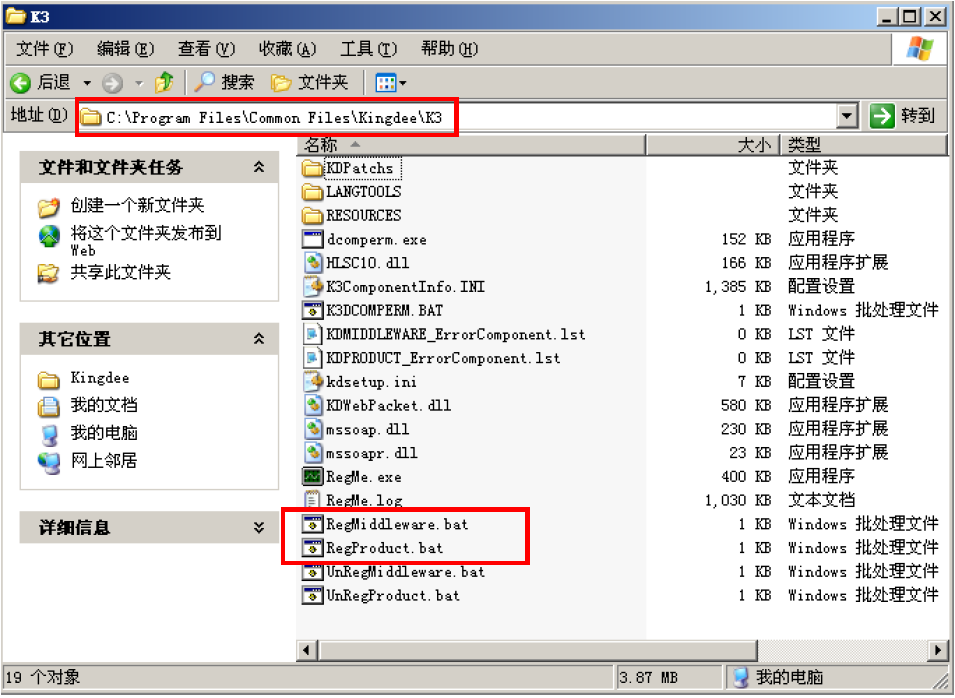Click the address bar path field
955x698 pixels.
pyautogui.click(x=457, y=116)
